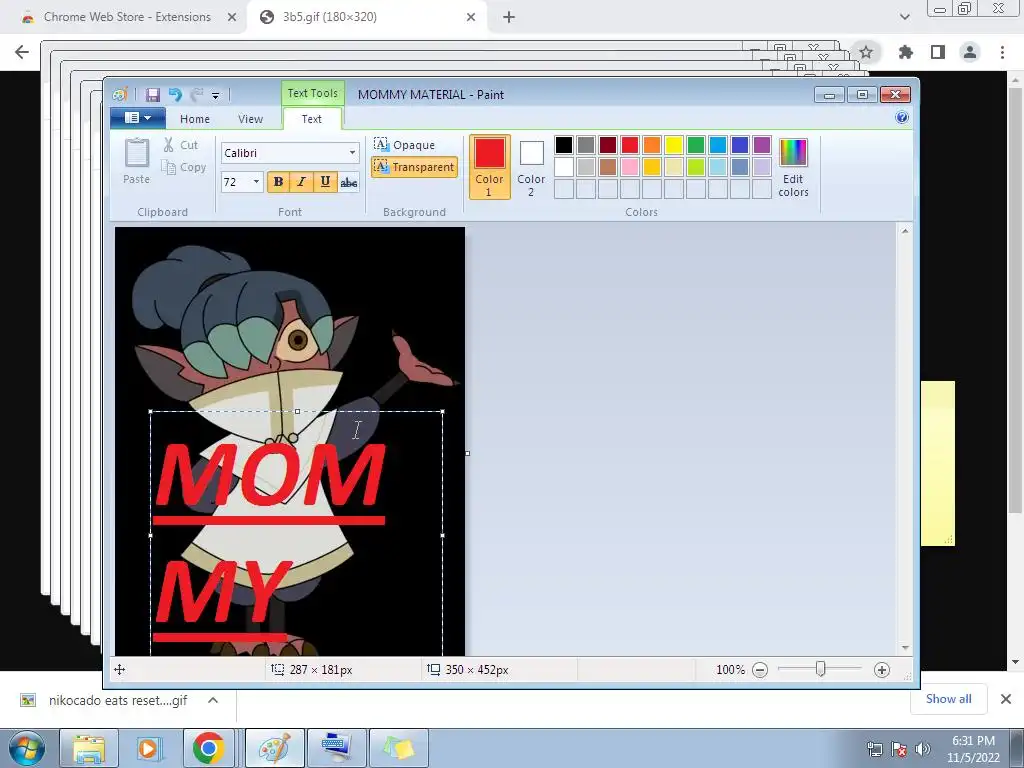This screenshot has height=768, width=1024.
Task: Toggle Chrome side panel icon
Action: [938, 52]
